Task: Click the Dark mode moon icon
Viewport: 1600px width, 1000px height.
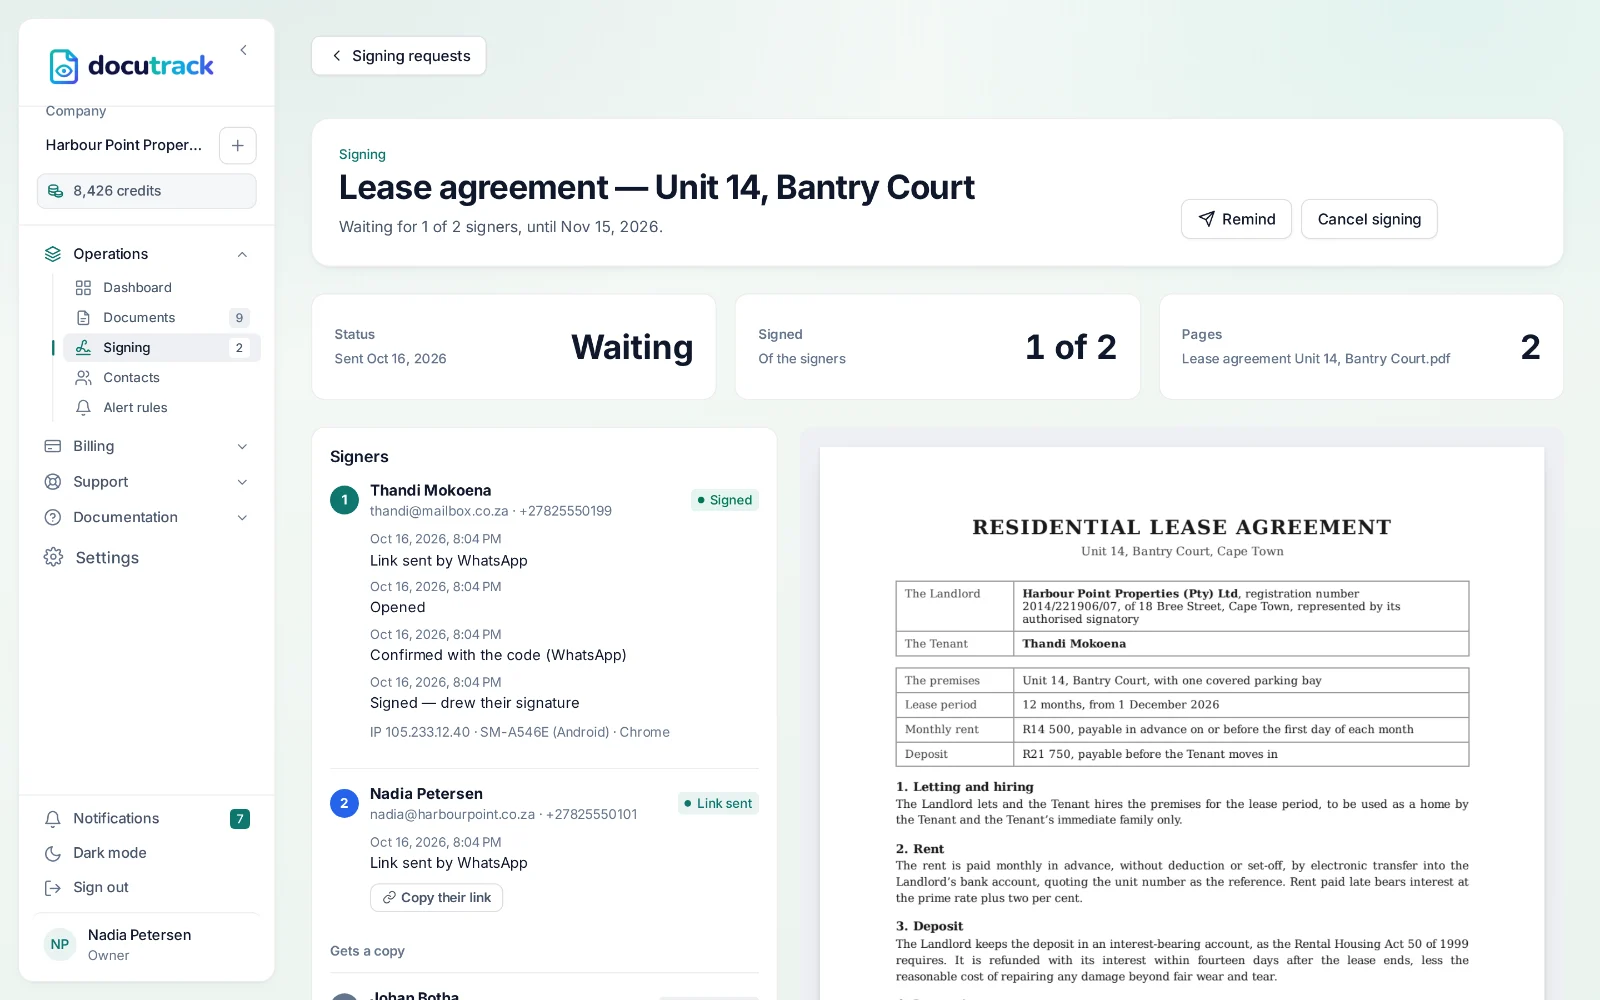Action: (x=53, y=853)
